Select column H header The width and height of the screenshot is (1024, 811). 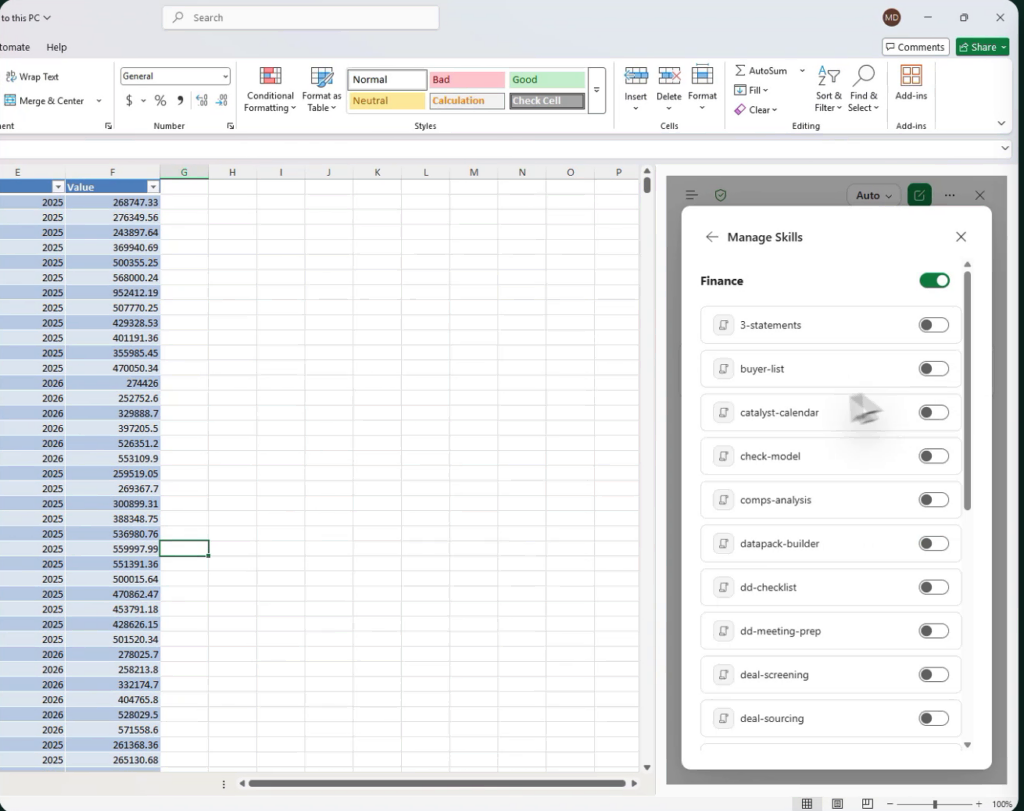pyautogui.click(x=232, y=172)
